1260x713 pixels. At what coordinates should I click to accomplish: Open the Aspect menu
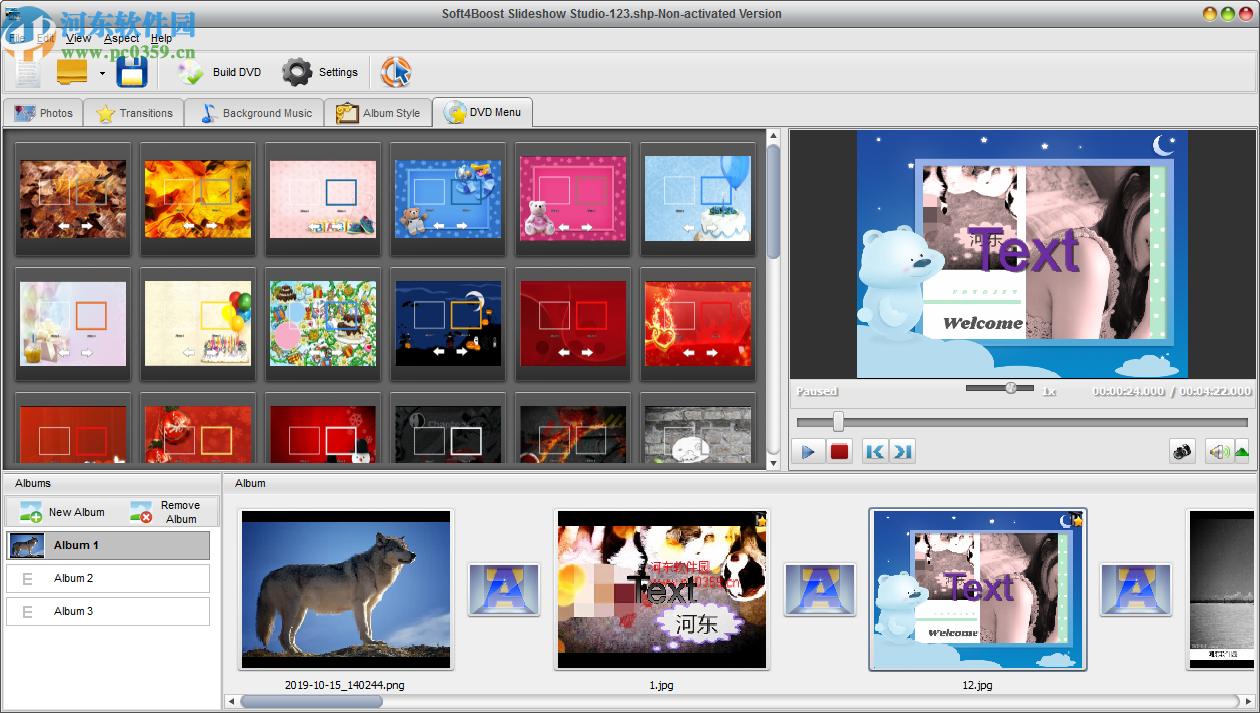tap(120, 37)
